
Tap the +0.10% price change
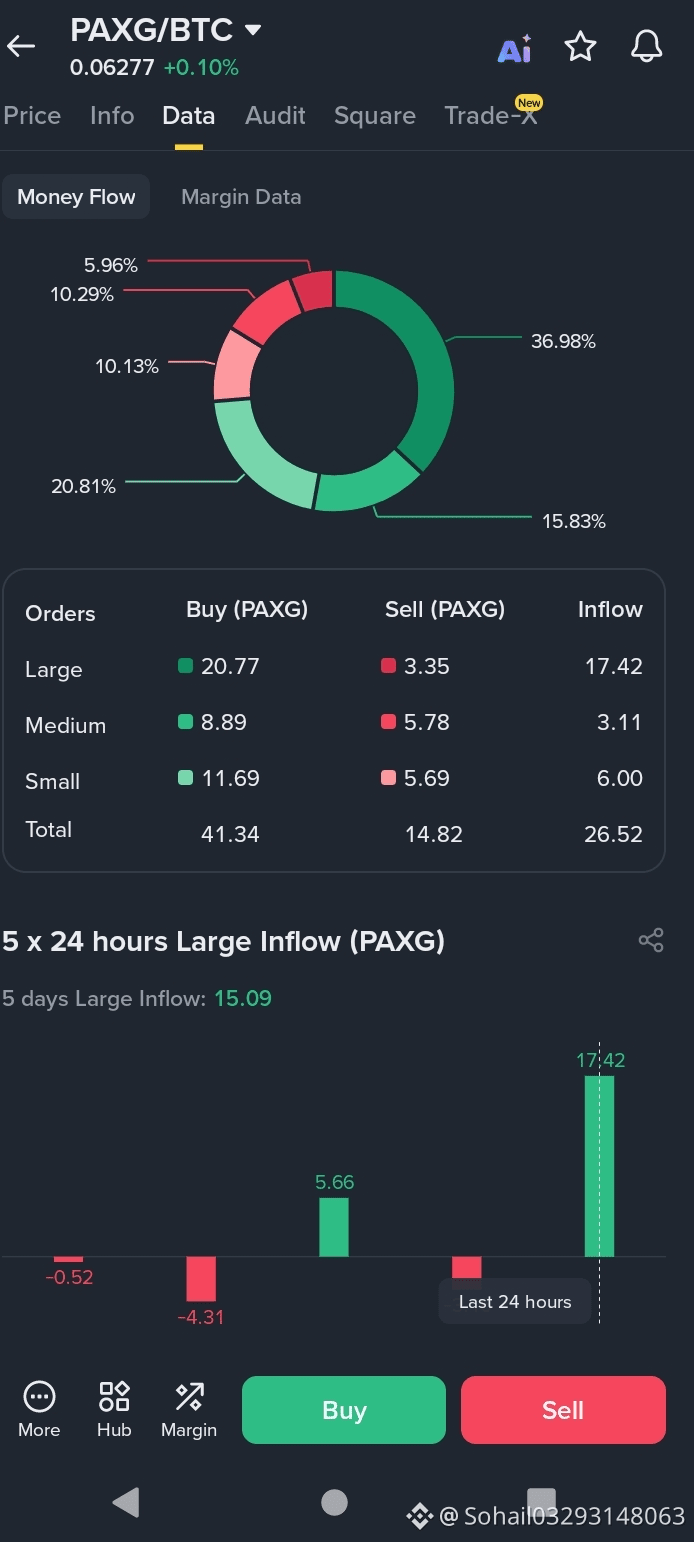(201, 68)
